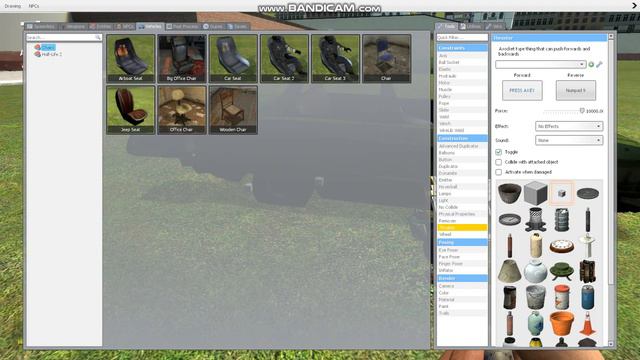Screen dimensions: 640x360
Task: Click the Quick Filter input box
Action: [x=462, y=37]
